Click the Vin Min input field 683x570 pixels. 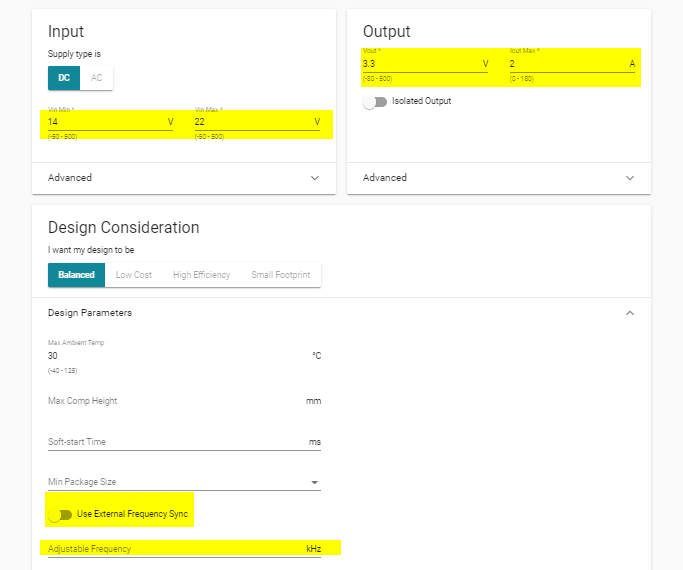(105, 121)
